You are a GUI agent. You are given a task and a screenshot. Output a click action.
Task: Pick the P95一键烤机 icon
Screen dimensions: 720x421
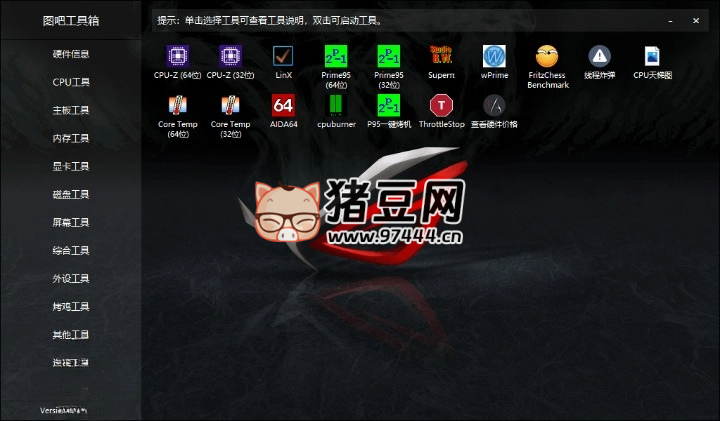388,105
